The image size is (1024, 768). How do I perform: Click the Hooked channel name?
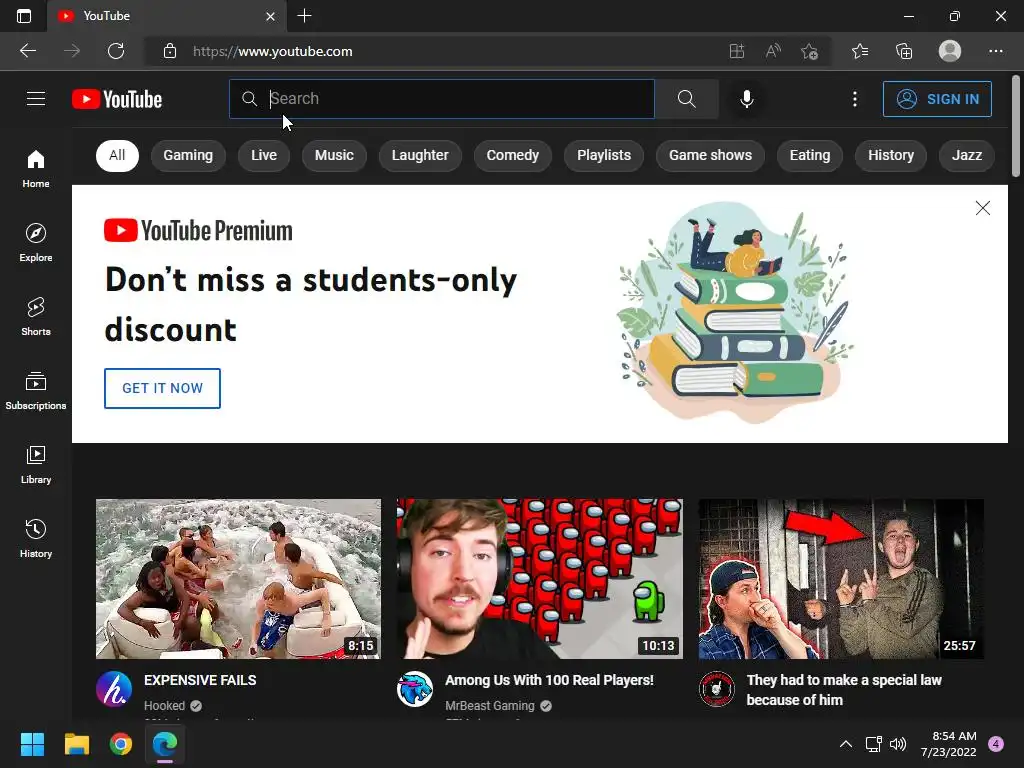[165, 705]
